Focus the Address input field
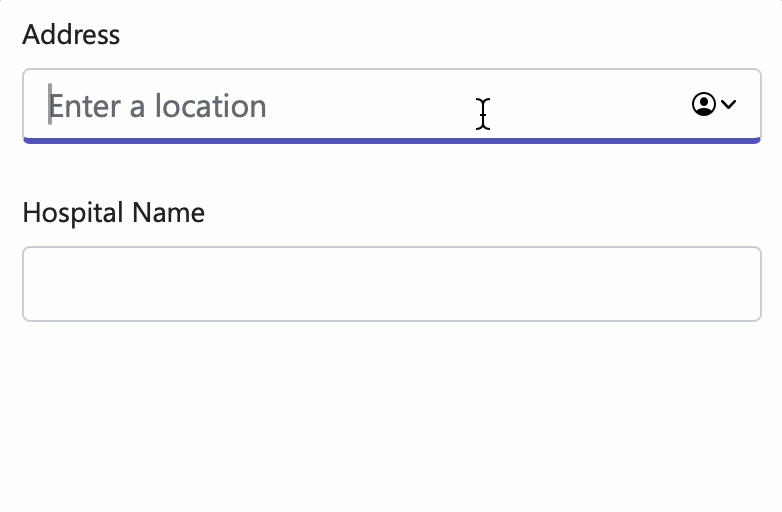 point(391,106)
